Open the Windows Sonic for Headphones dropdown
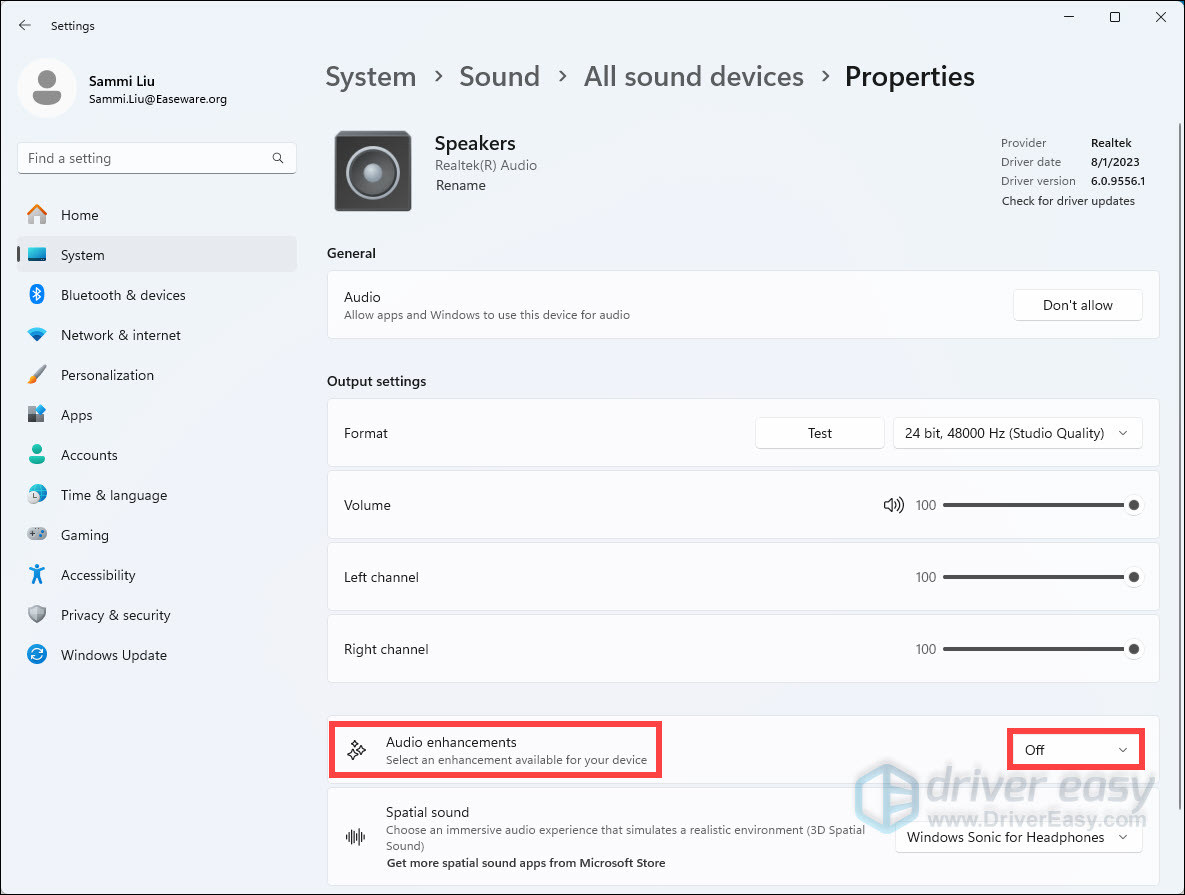Image resolution: width=1185 pixels, height=895 pixels. (1017, 837)
